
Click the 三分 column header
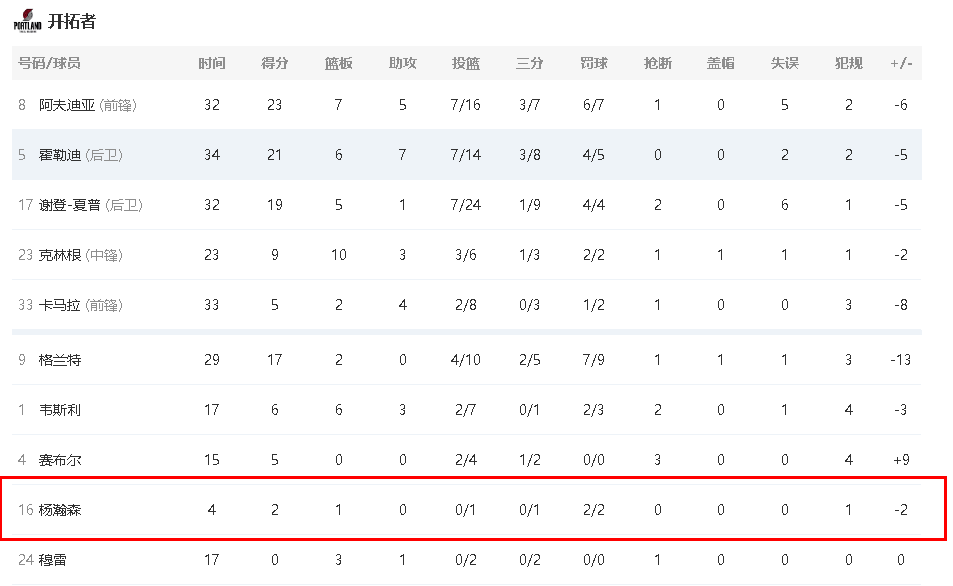coord(529,63)
